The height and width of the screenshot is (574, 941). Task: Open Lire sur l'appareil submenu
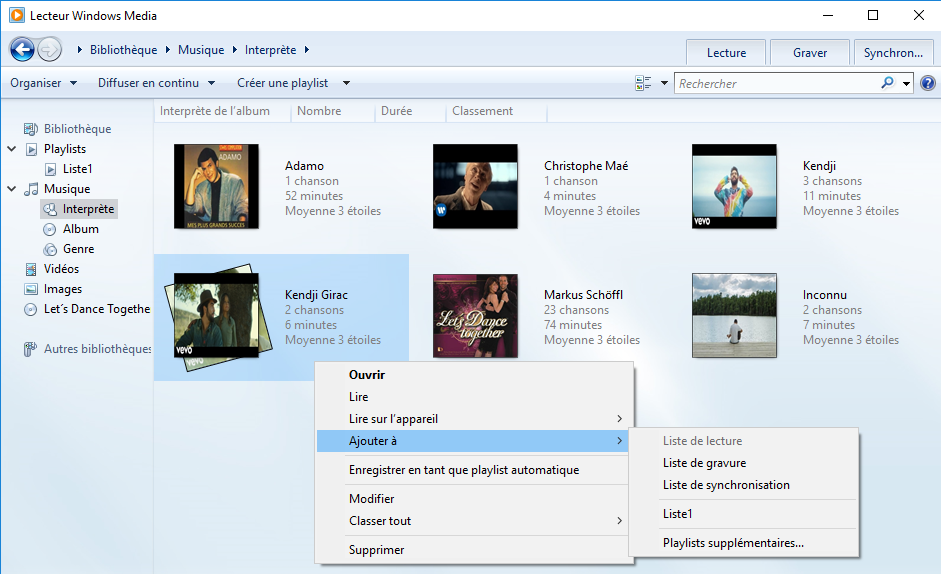coord(474,419)
